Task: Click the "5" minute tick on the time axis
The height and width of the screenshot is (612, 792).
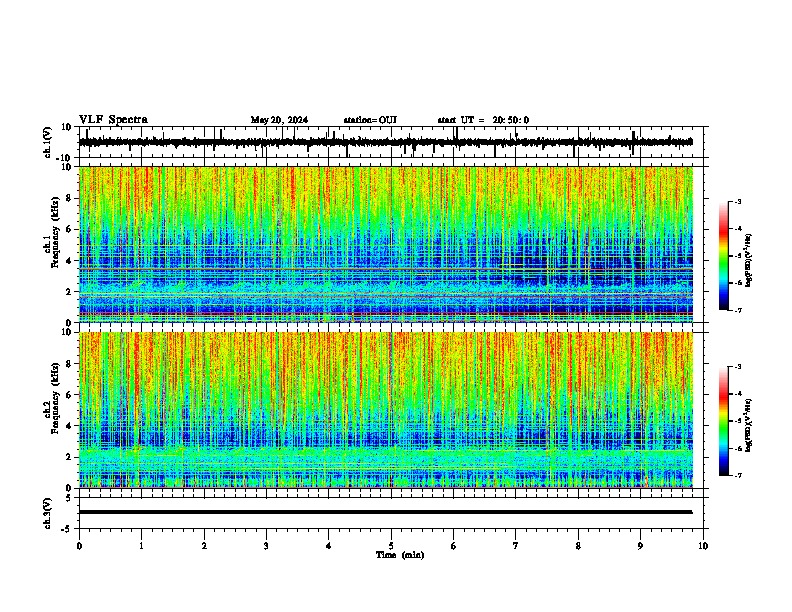Action: tap(391, 546)
